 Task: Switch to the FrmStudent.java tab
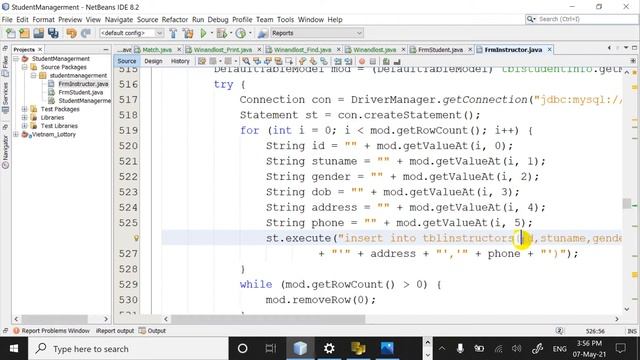point(440,50)
